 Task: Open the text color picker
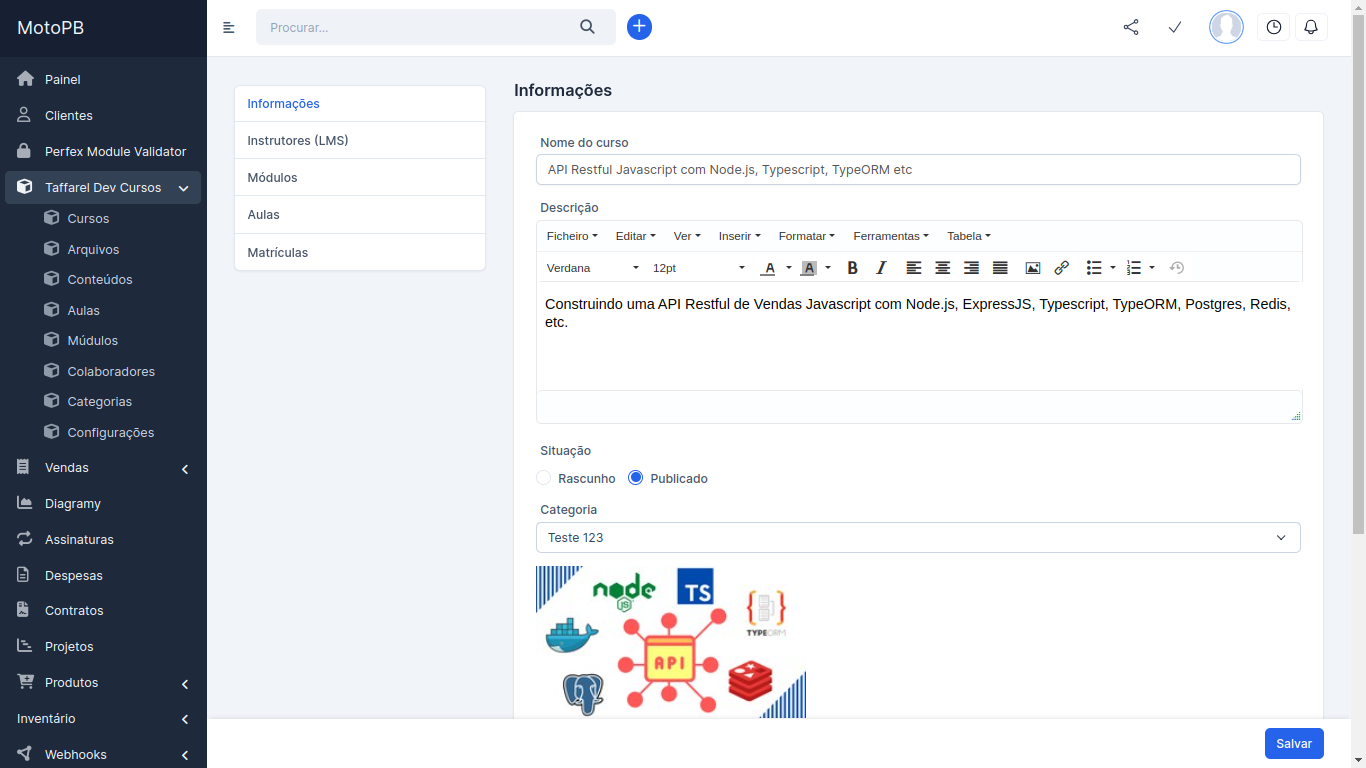[768, 267]
